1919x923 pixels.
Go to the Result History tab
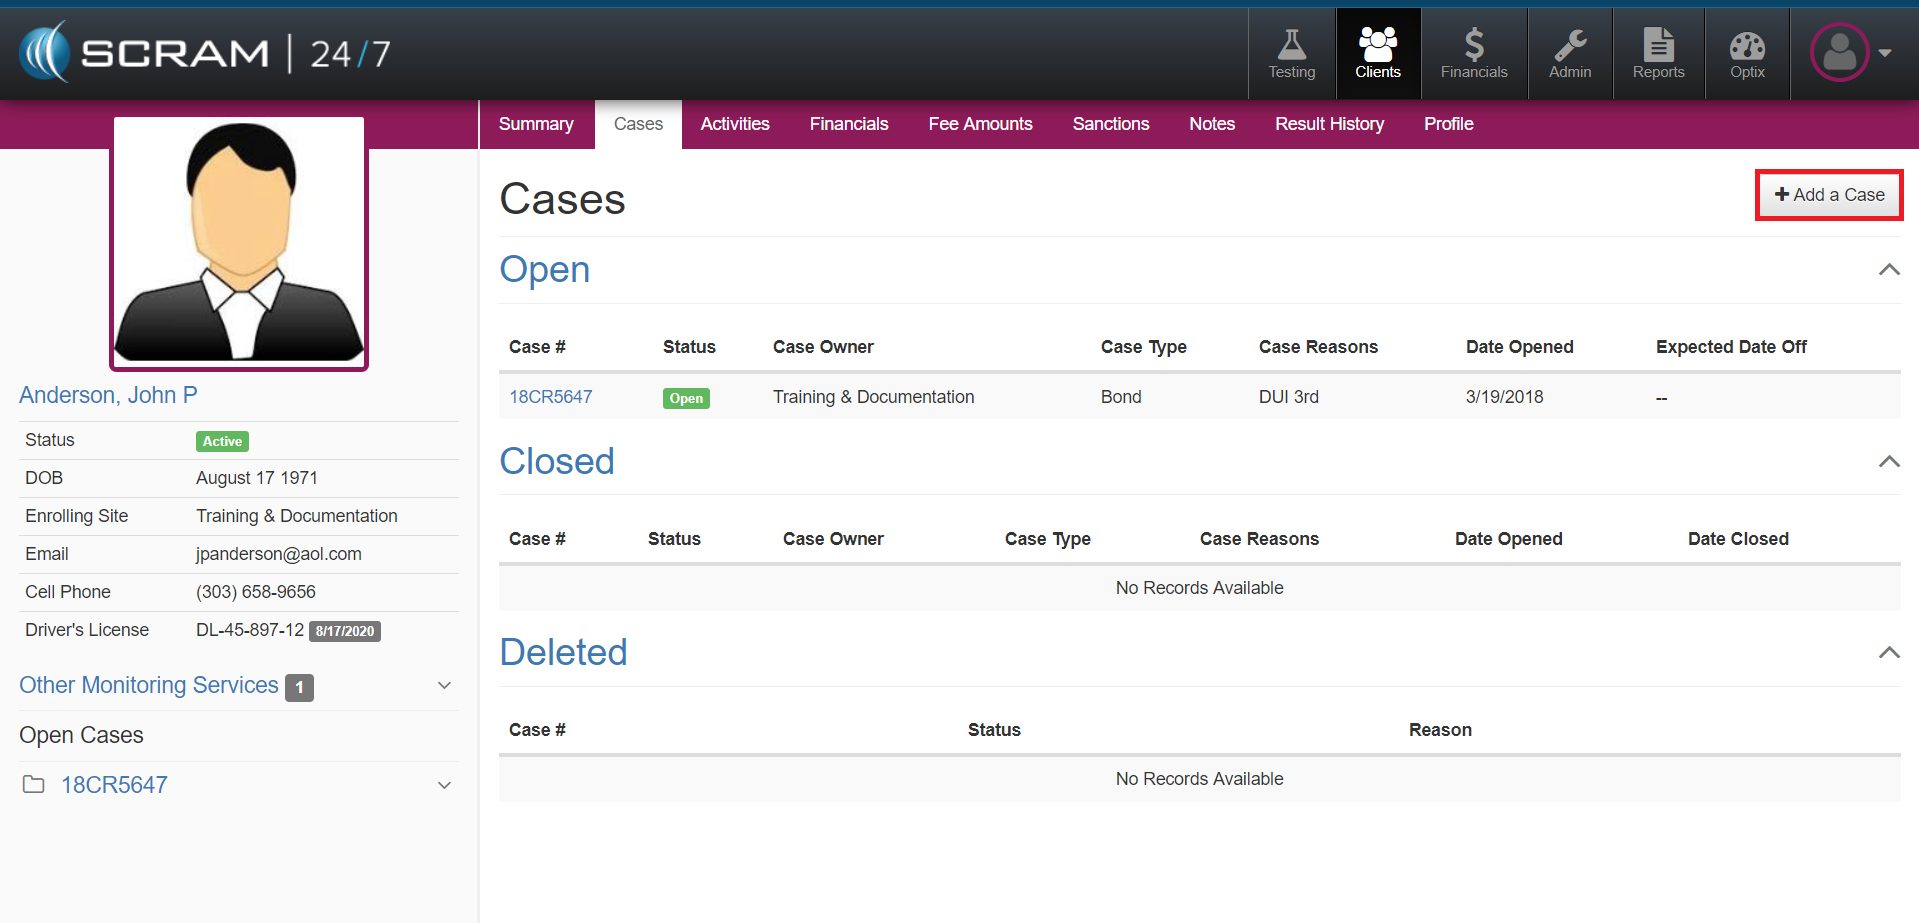click(x=1329, y=124)
